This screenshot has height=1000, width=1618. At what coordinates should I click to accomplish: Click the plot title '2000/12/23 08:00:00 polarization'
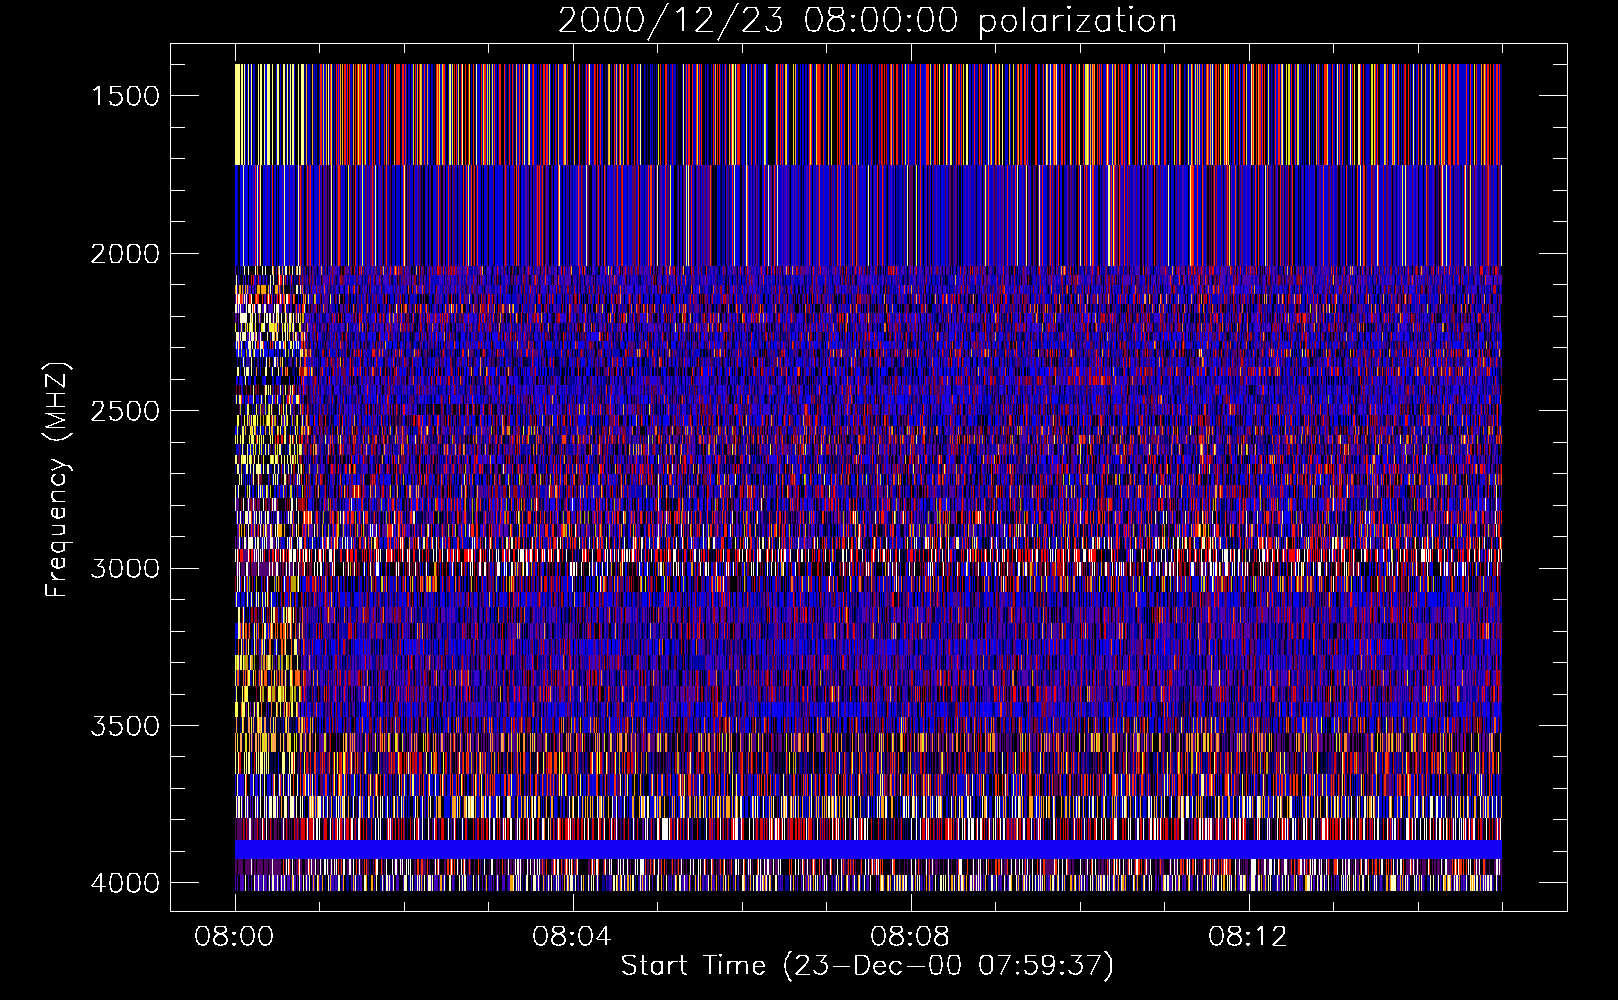coord(867,21)
